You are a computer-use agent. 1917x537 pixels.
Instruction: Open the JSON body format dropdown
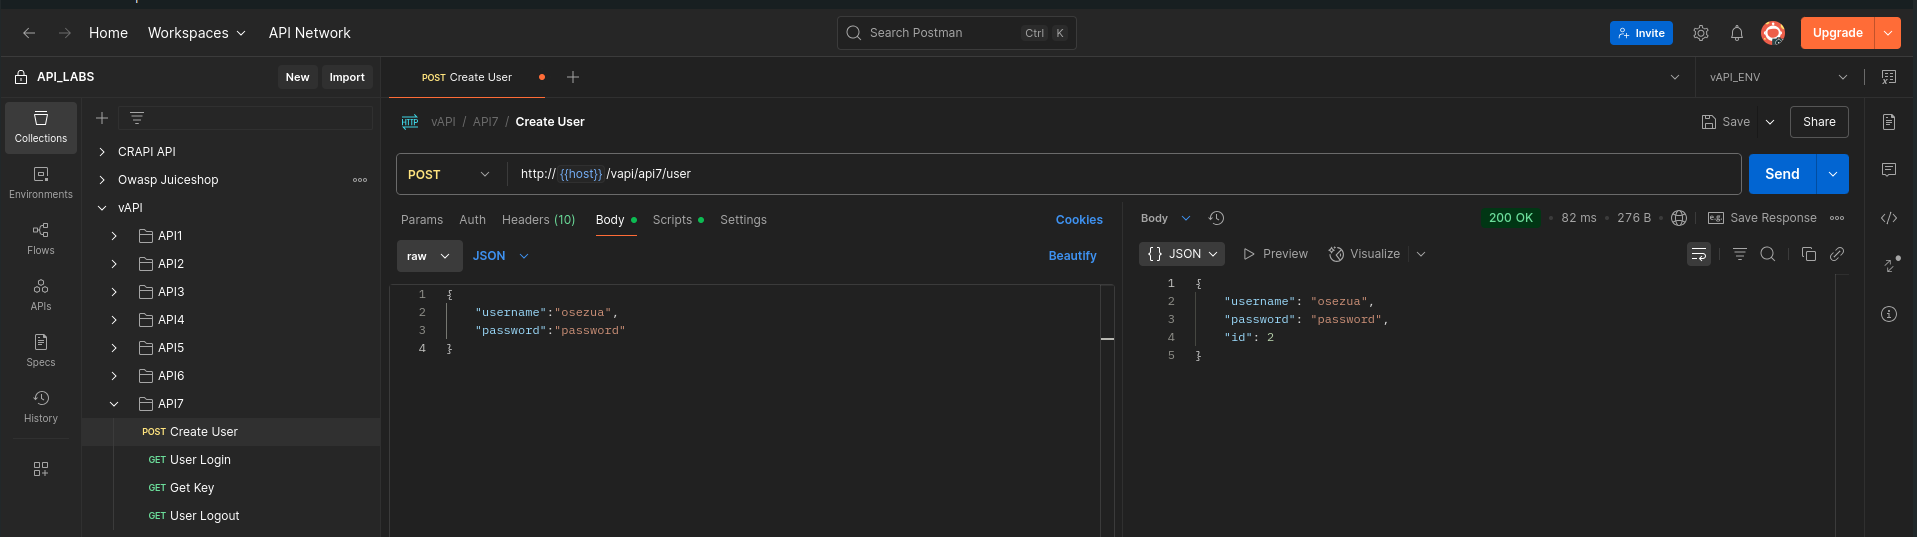[x=501, y=256]
